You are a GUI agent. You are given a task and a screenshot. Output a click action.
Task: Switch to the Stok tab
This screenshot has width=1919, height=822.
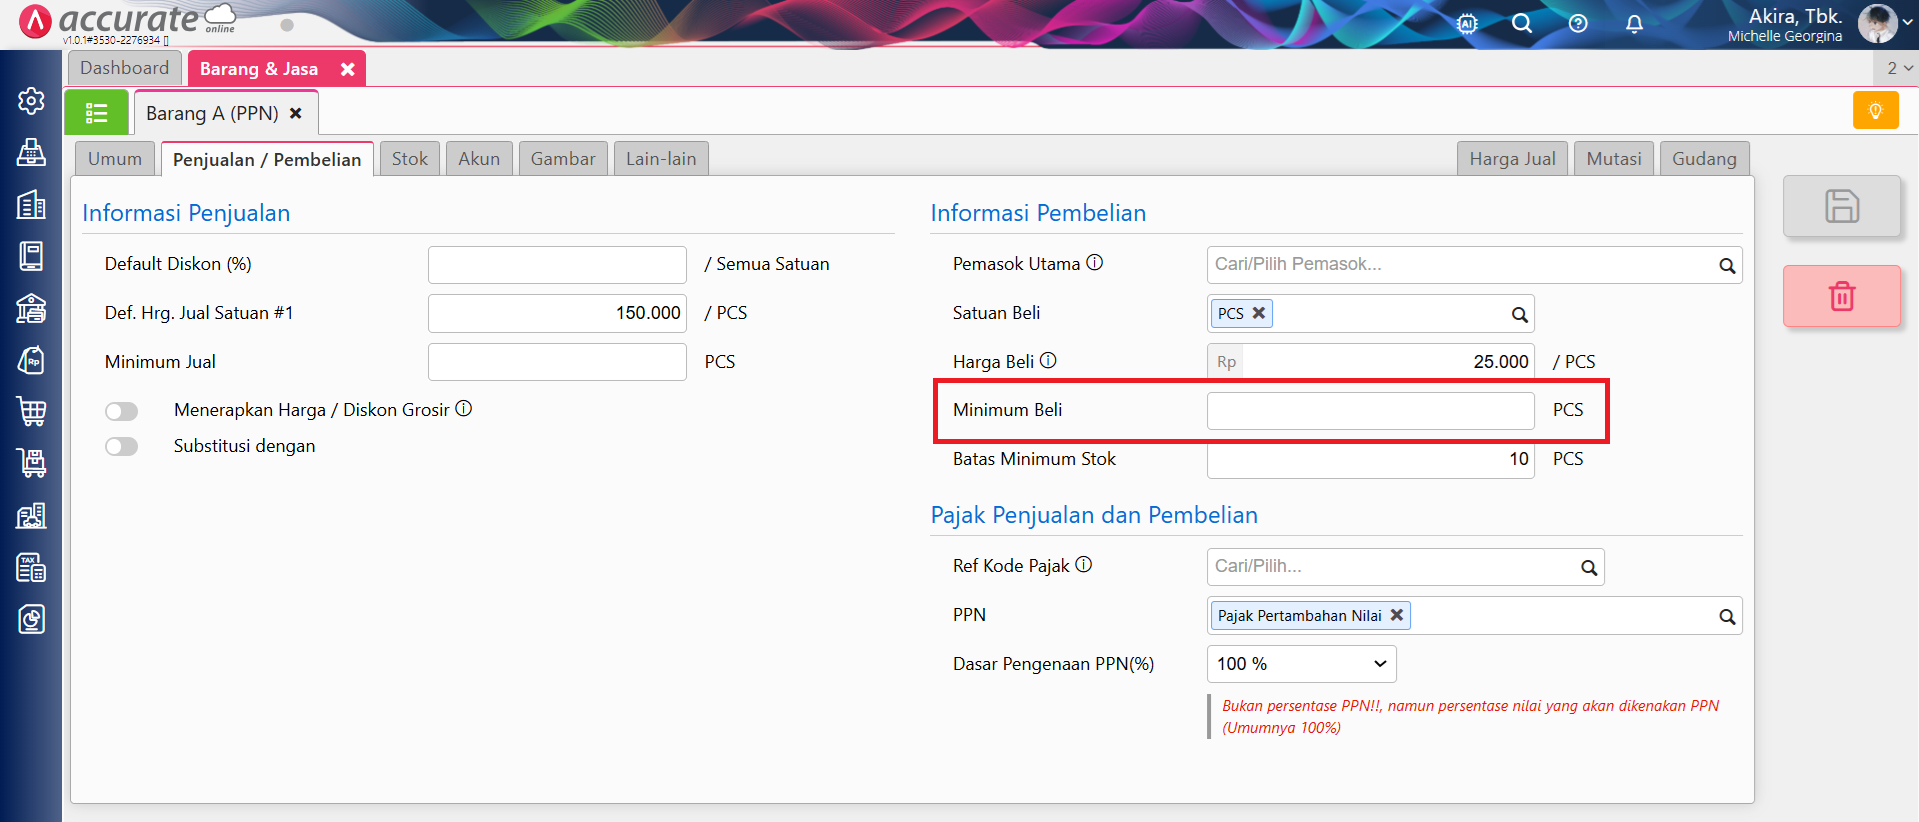pyautogui.click(x=409, y=159)
